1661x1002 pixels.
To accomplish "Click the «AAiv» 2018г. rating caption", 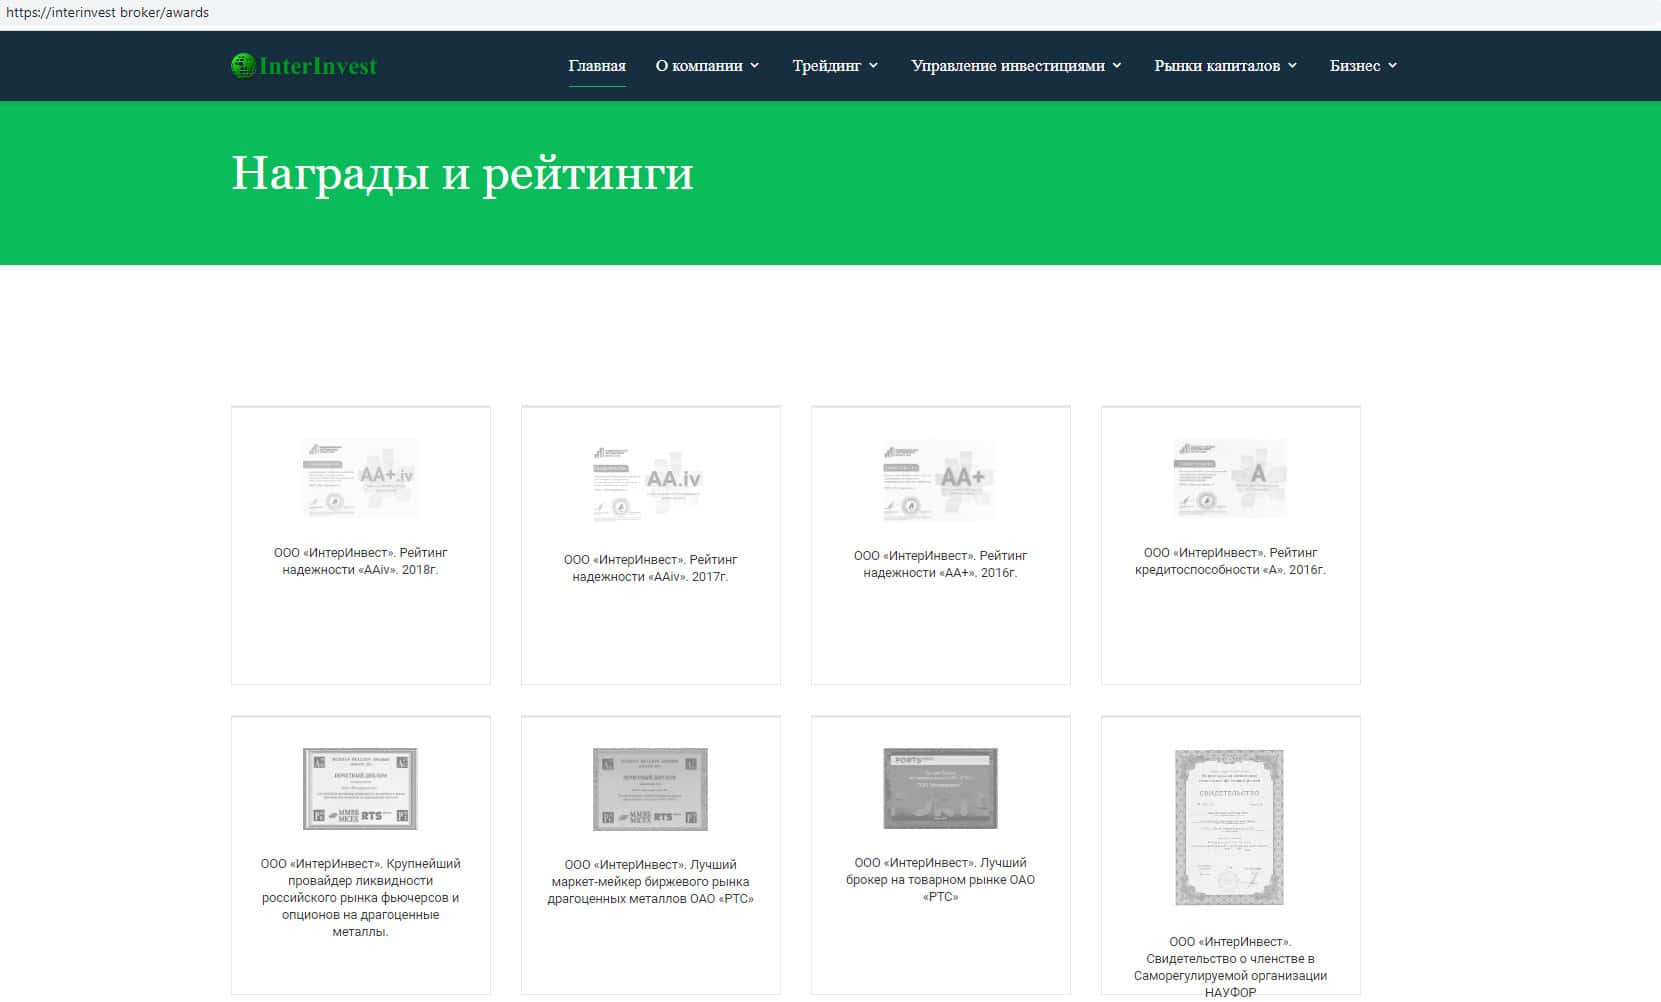I will (x=360, y=561).
